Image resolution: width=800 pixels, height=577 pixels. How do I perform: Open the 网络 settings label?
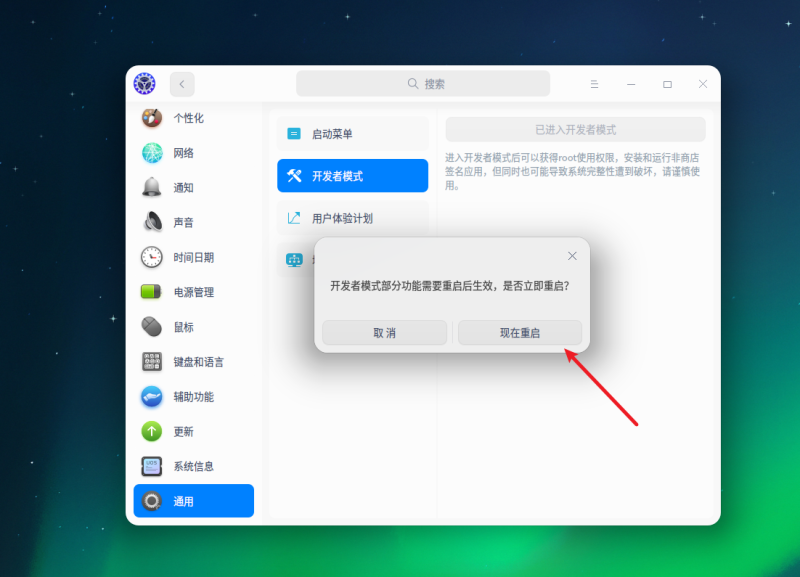coord(184,153)
